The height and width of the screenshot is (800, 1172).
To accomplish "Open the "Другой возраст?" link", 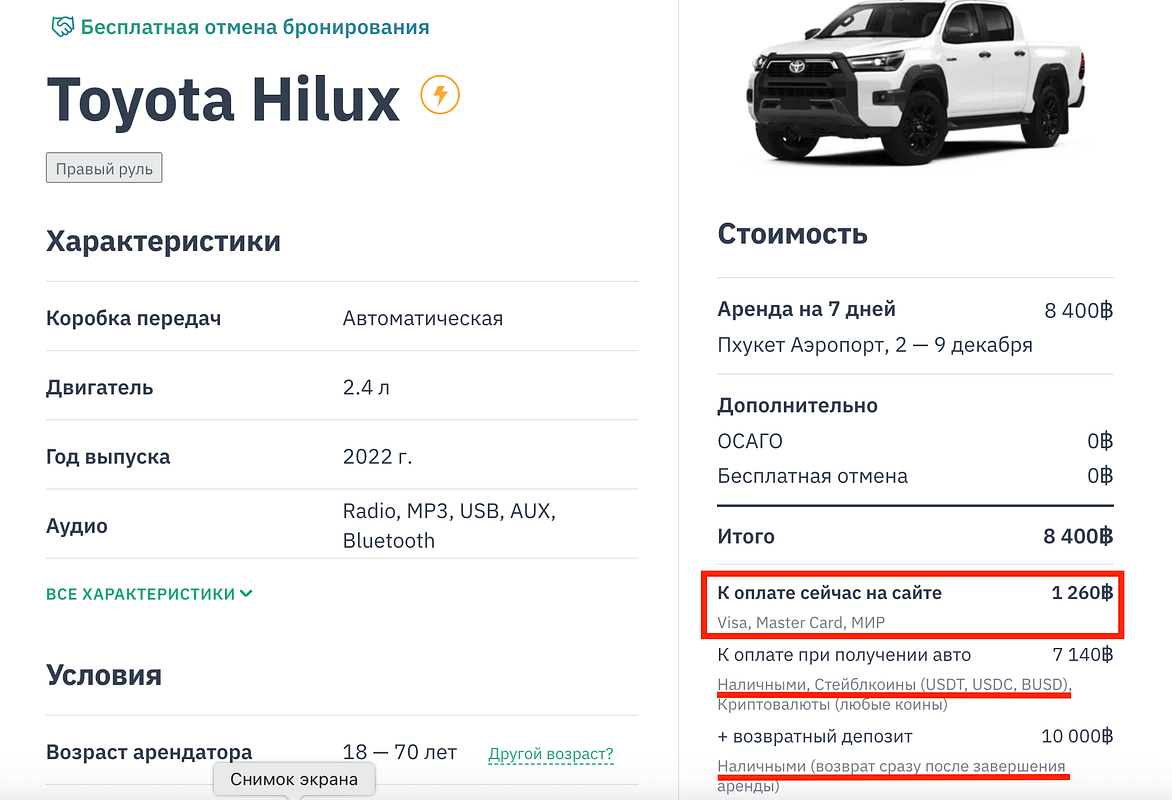I will pyautogui.click(x=550, y=754).
